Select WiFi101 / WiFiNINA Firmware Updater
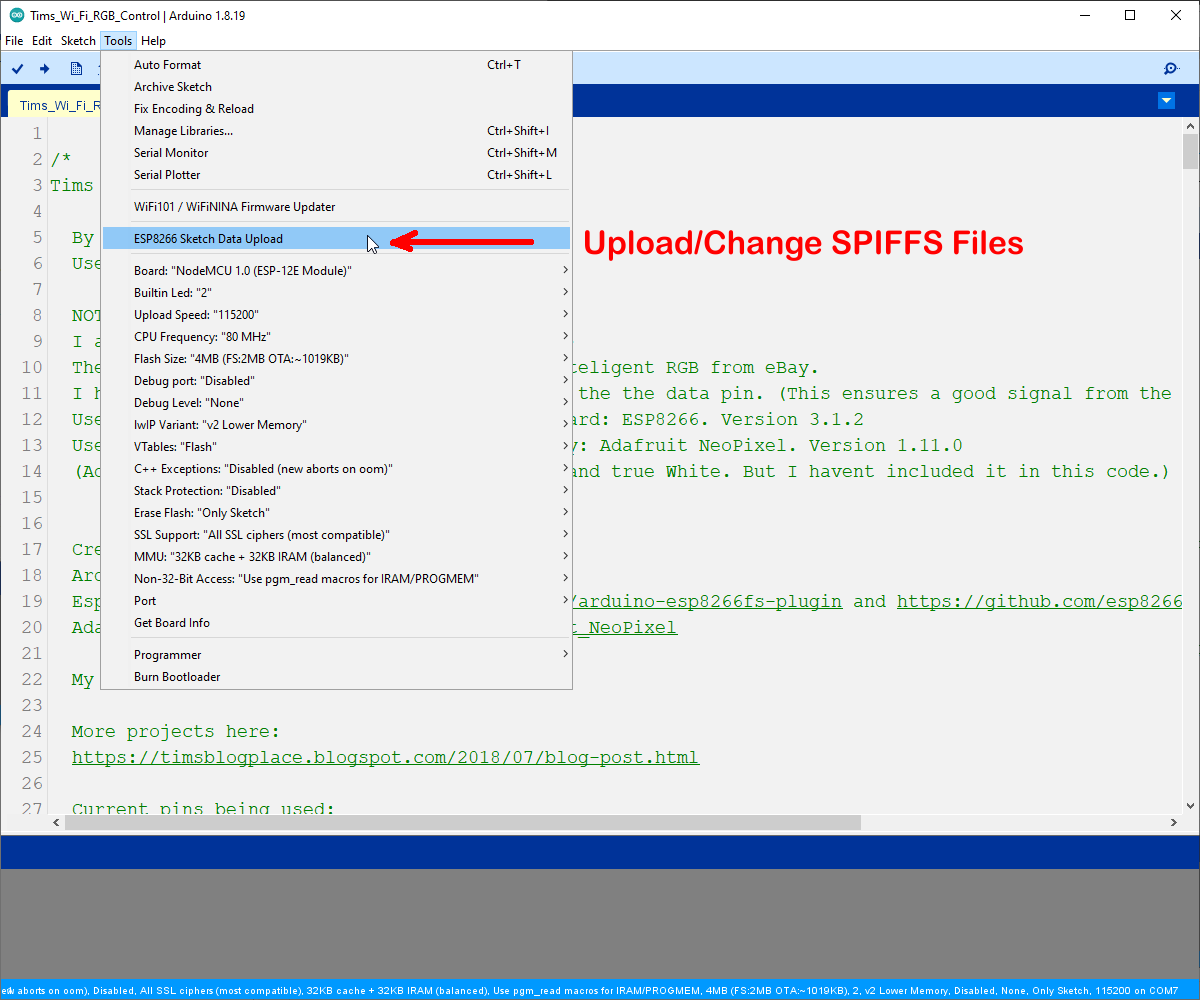The height and width of the screenshot is (1000, 1200). coord(336,207)
